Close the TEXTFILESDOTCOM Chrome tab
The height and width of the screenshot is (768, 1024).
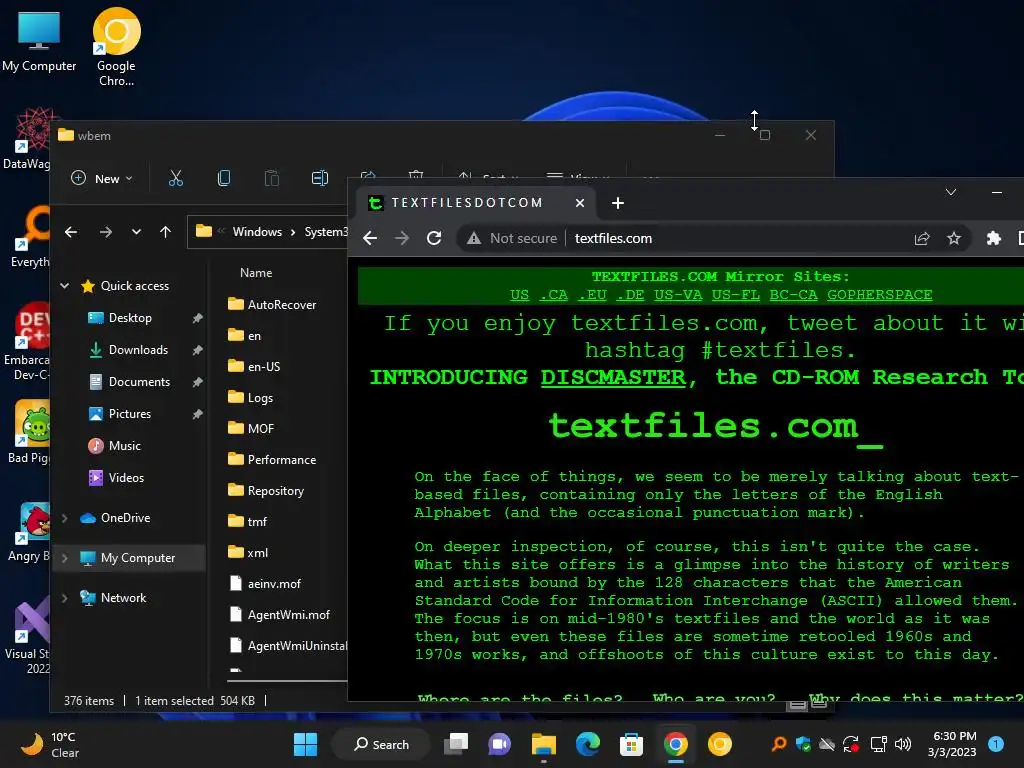tap(579, 203)
